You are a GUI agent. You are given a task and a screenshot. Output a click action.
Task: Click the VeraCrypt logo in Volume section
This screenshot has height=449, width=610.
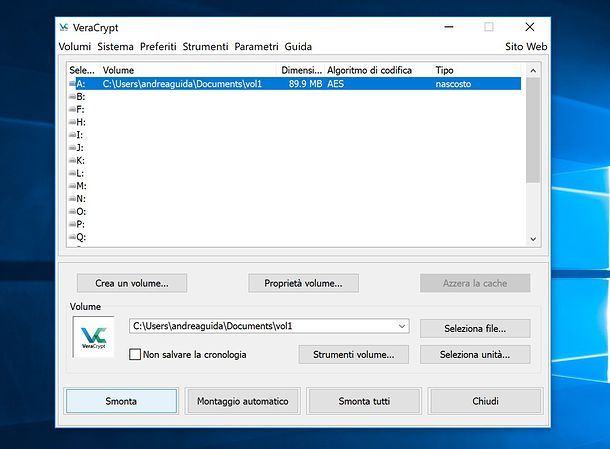pyautogui.click(x=93, y=337)
